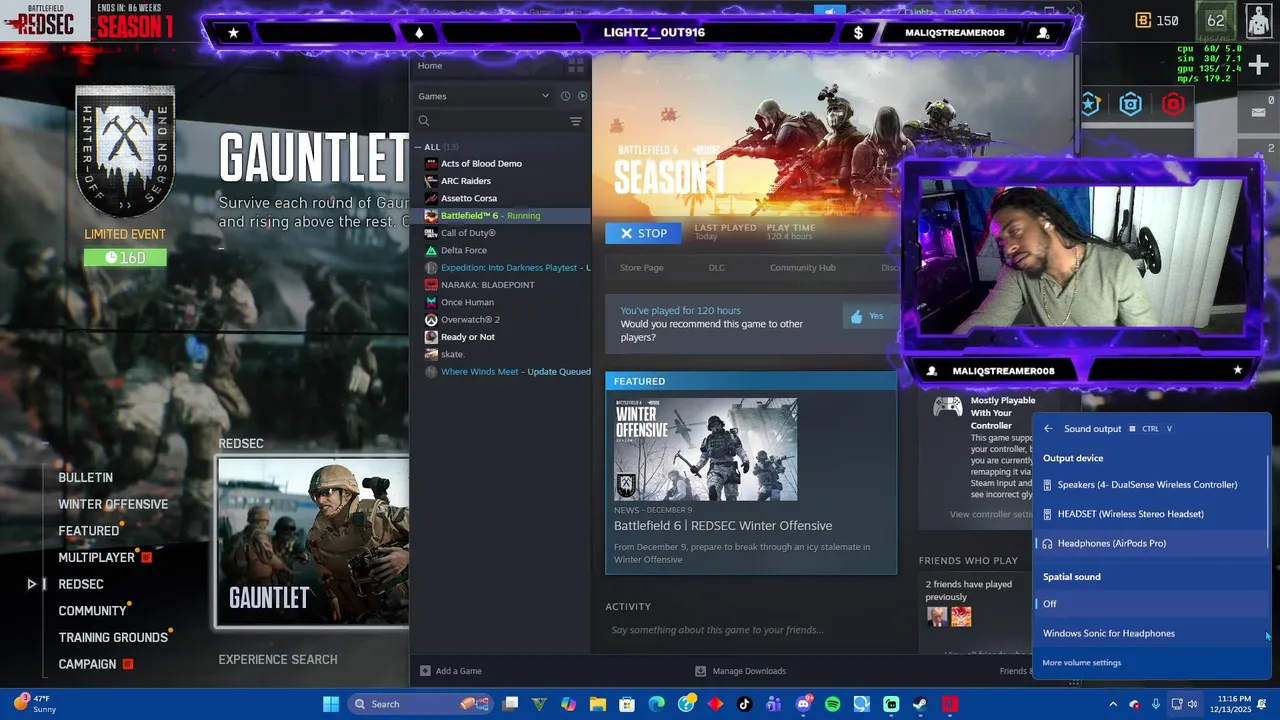Stop the running Battlefield 6 game
Viewport: 1280px width, 720px height.
click(643, 233)
